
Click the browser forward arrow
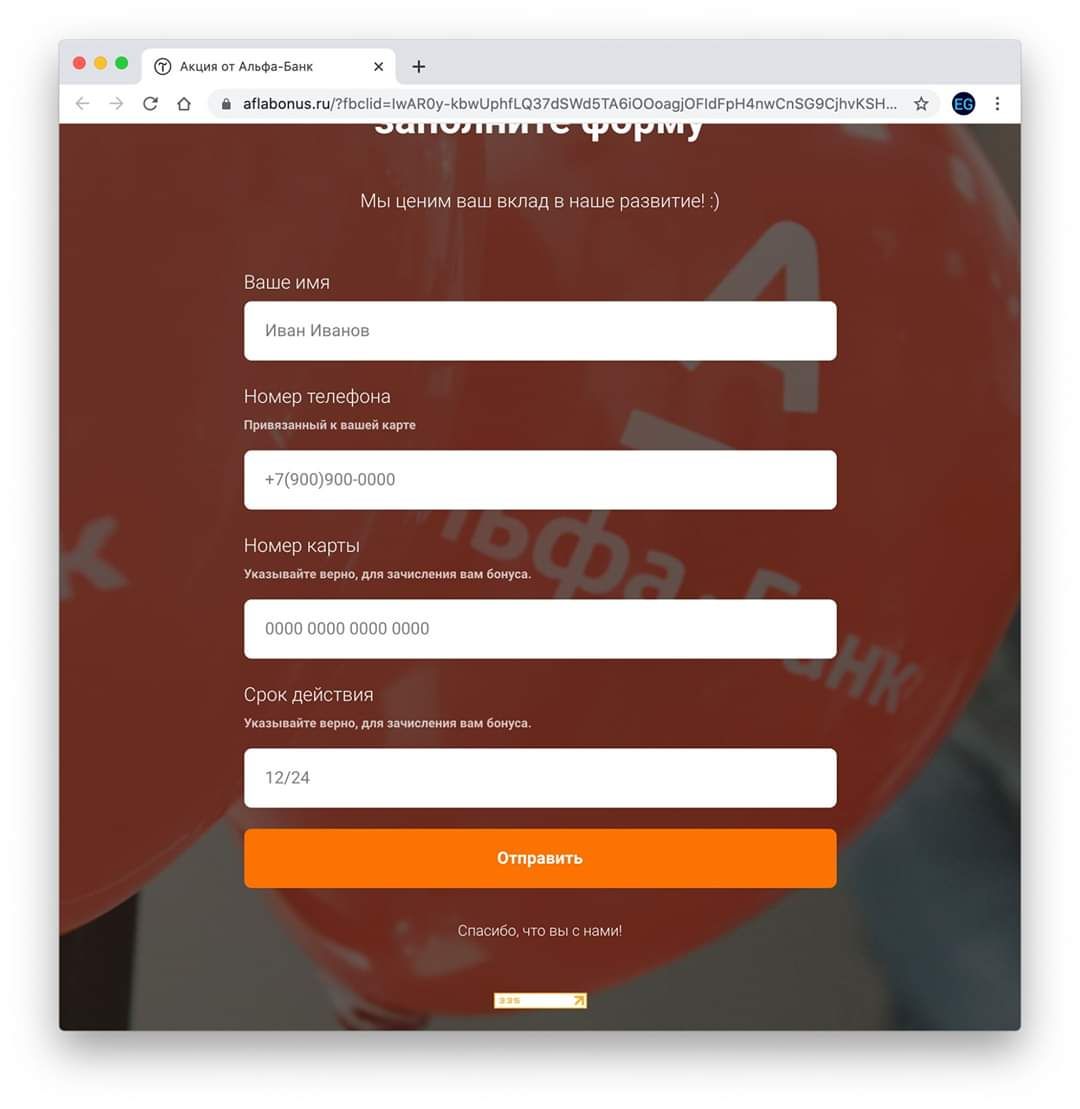(x=117, y=104)
